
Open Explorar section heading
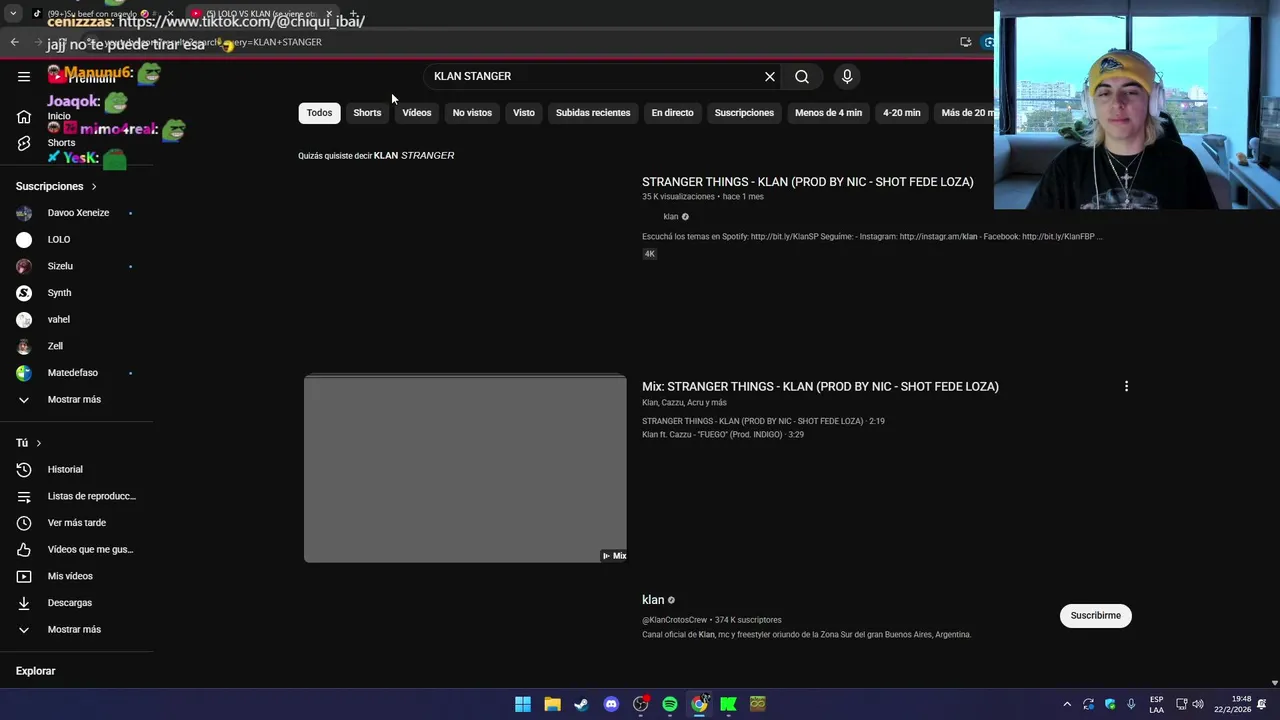[x=35, y=671]
